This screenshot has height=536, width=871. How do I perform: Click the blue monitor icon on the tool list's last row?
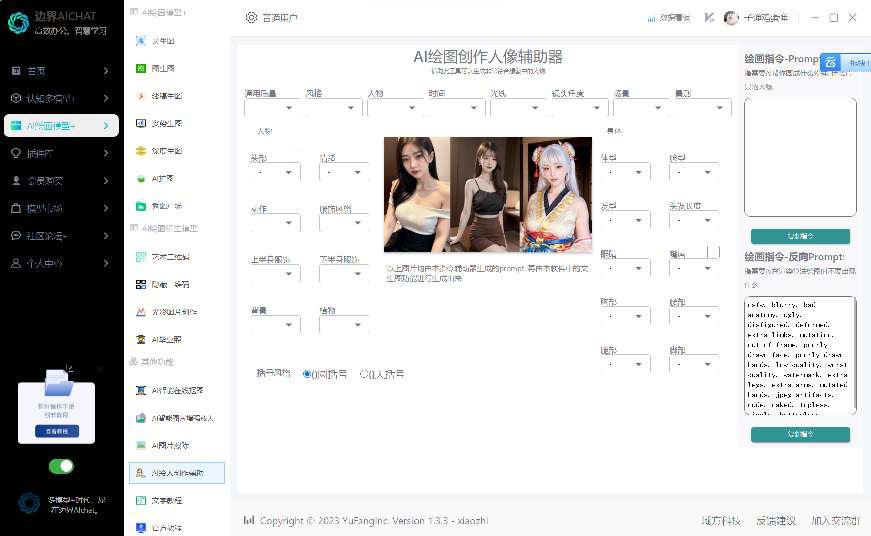(141, 527)
